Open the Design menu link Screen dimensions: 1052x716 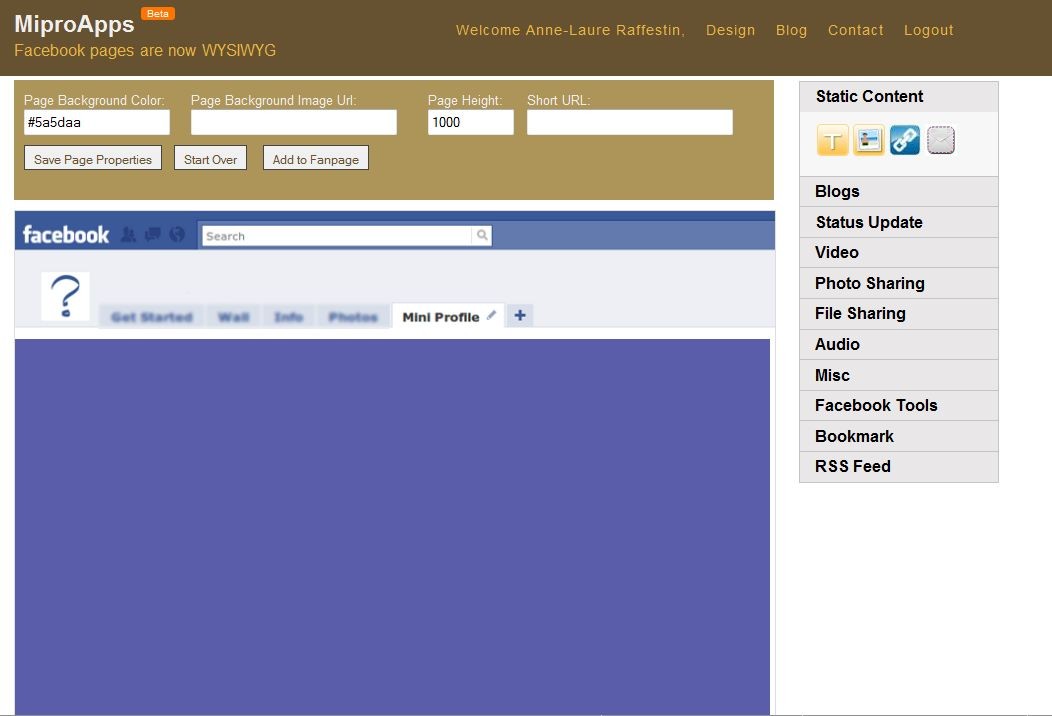pos(730,30)
